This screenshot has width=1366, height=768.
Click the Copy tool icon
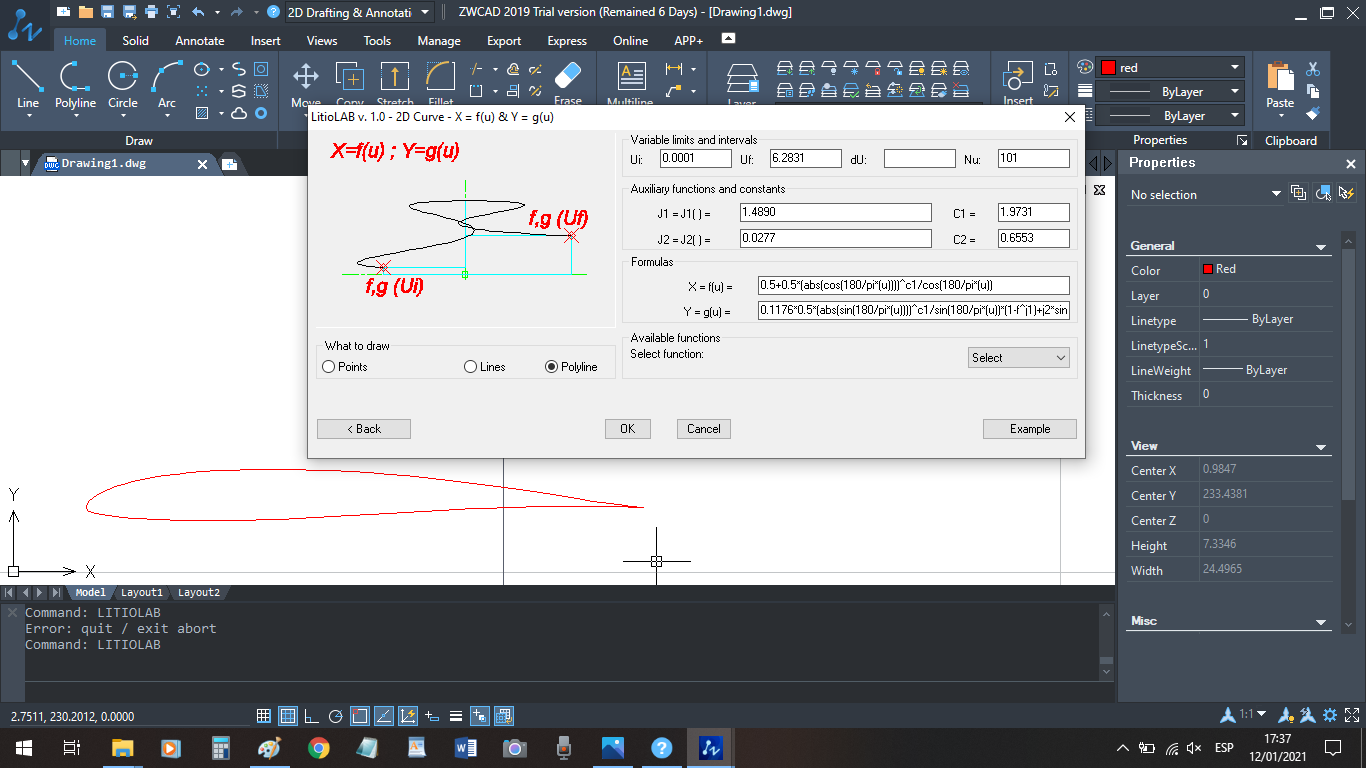point(350,77)
